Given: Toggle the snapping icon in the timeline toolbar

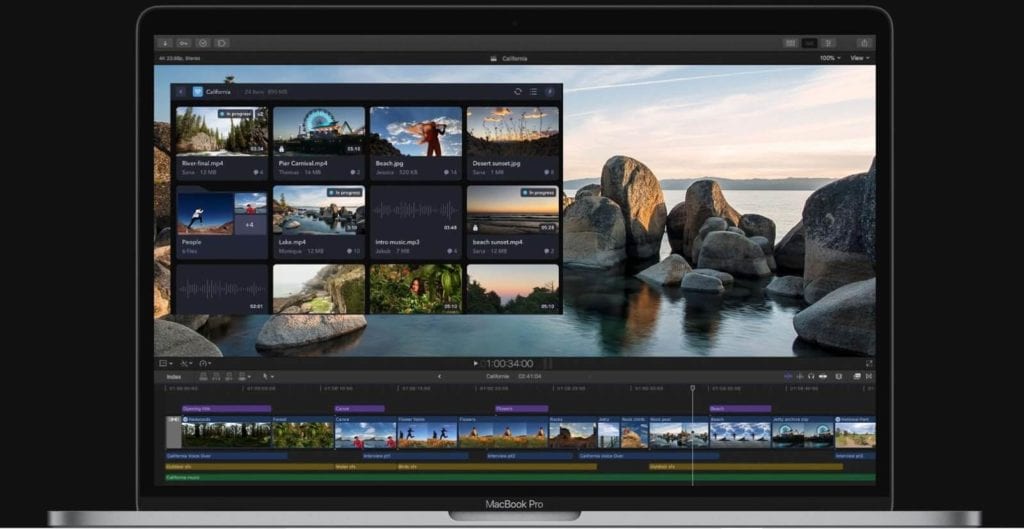Looking at the screenshot, I should pyautogui.click(x=823, y=377).
